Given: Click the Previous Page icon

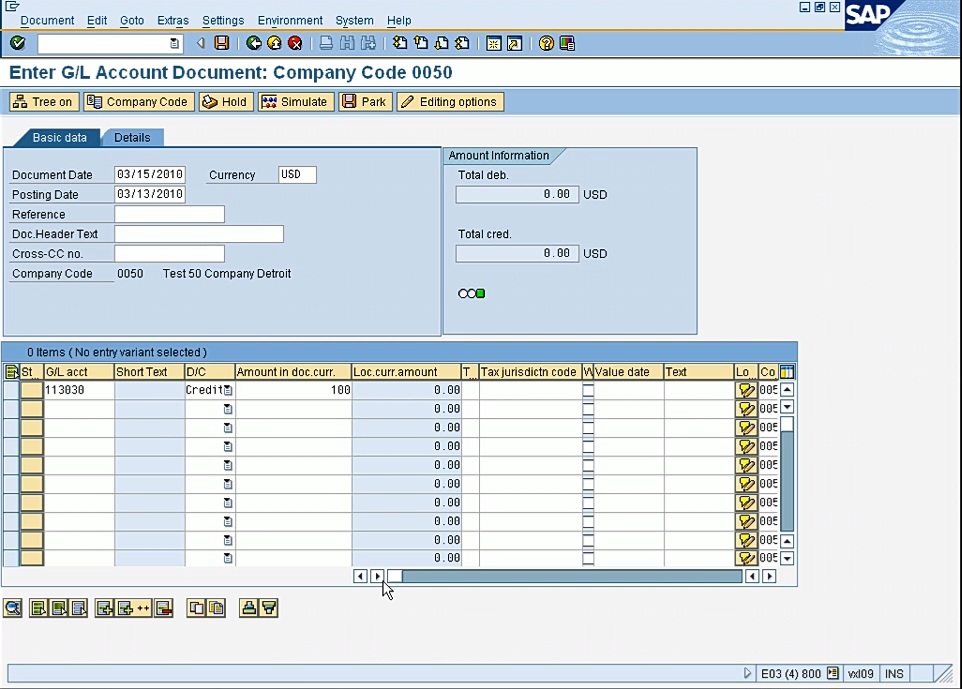Looking at the screenshot, I should point(421,43).
